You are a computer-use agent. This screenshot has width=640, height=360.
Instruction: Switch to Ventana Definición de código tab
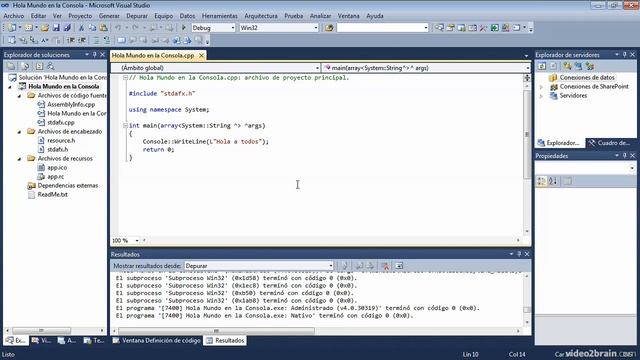tap(157, 340)
